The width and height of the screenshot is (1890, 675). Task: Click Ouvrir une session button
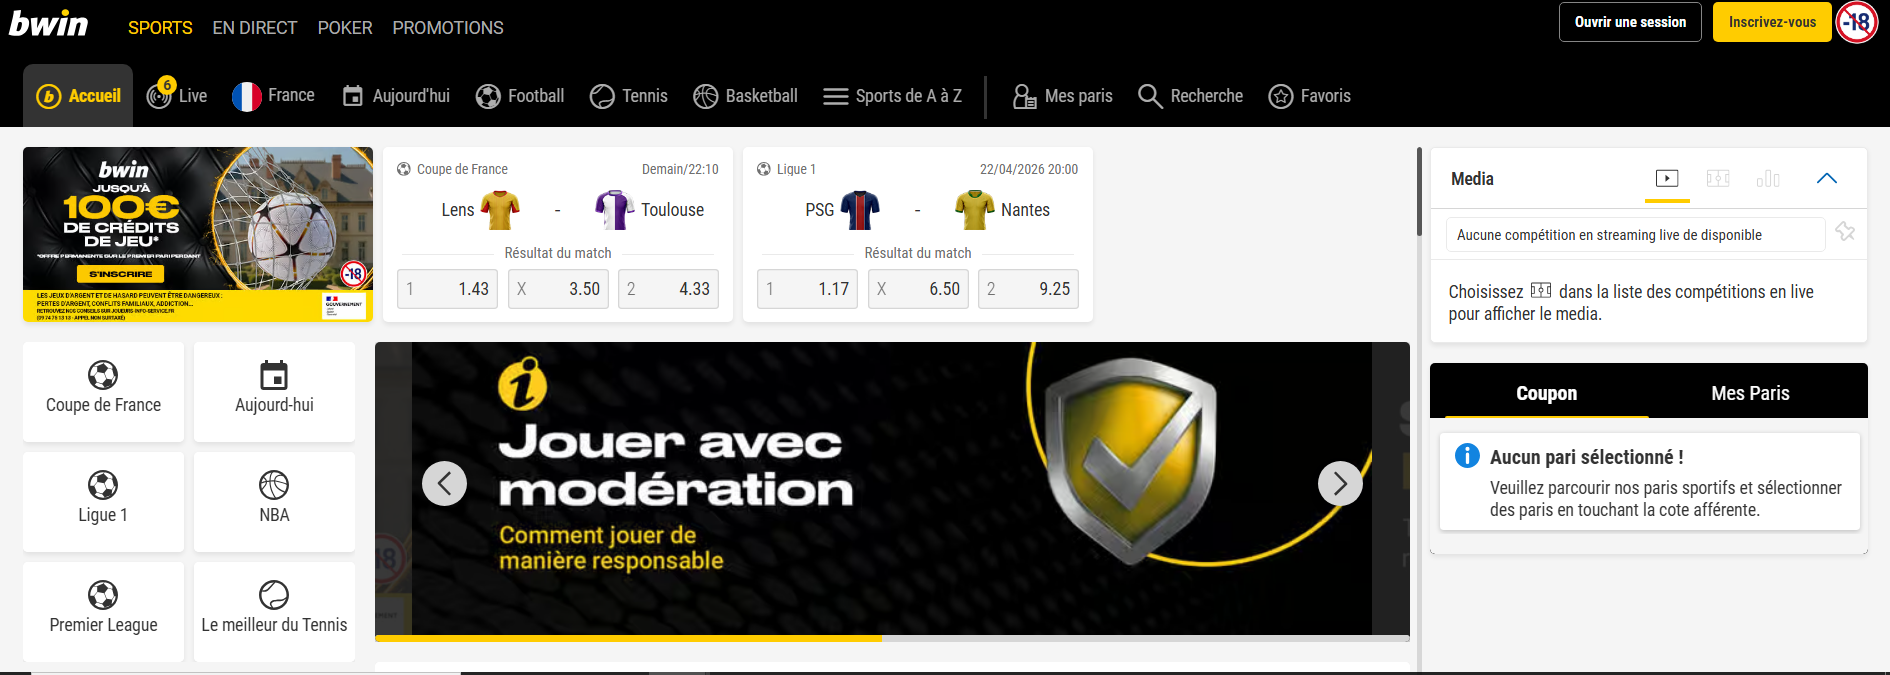click(1630, 22)
